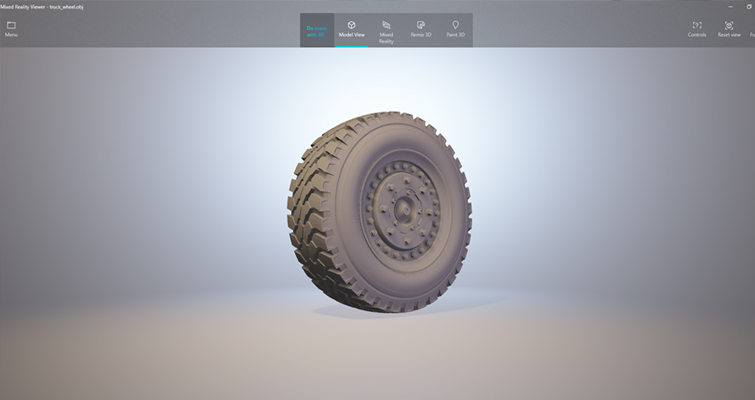Switch to the Model View tab label
Viewport: 755px width, 400px height.
coord(351,35)
